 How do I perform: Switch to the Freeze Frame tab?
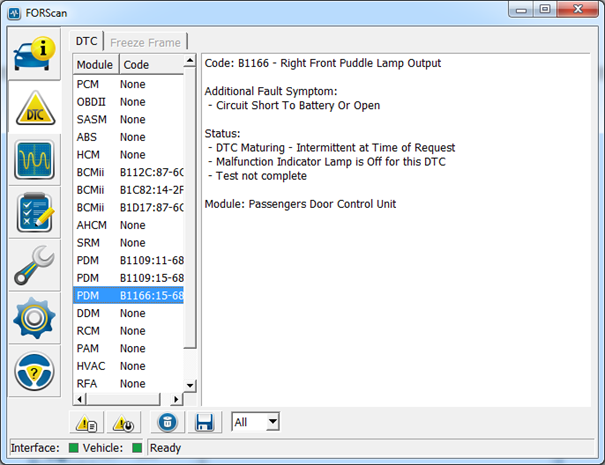click(x=145, y=42)
